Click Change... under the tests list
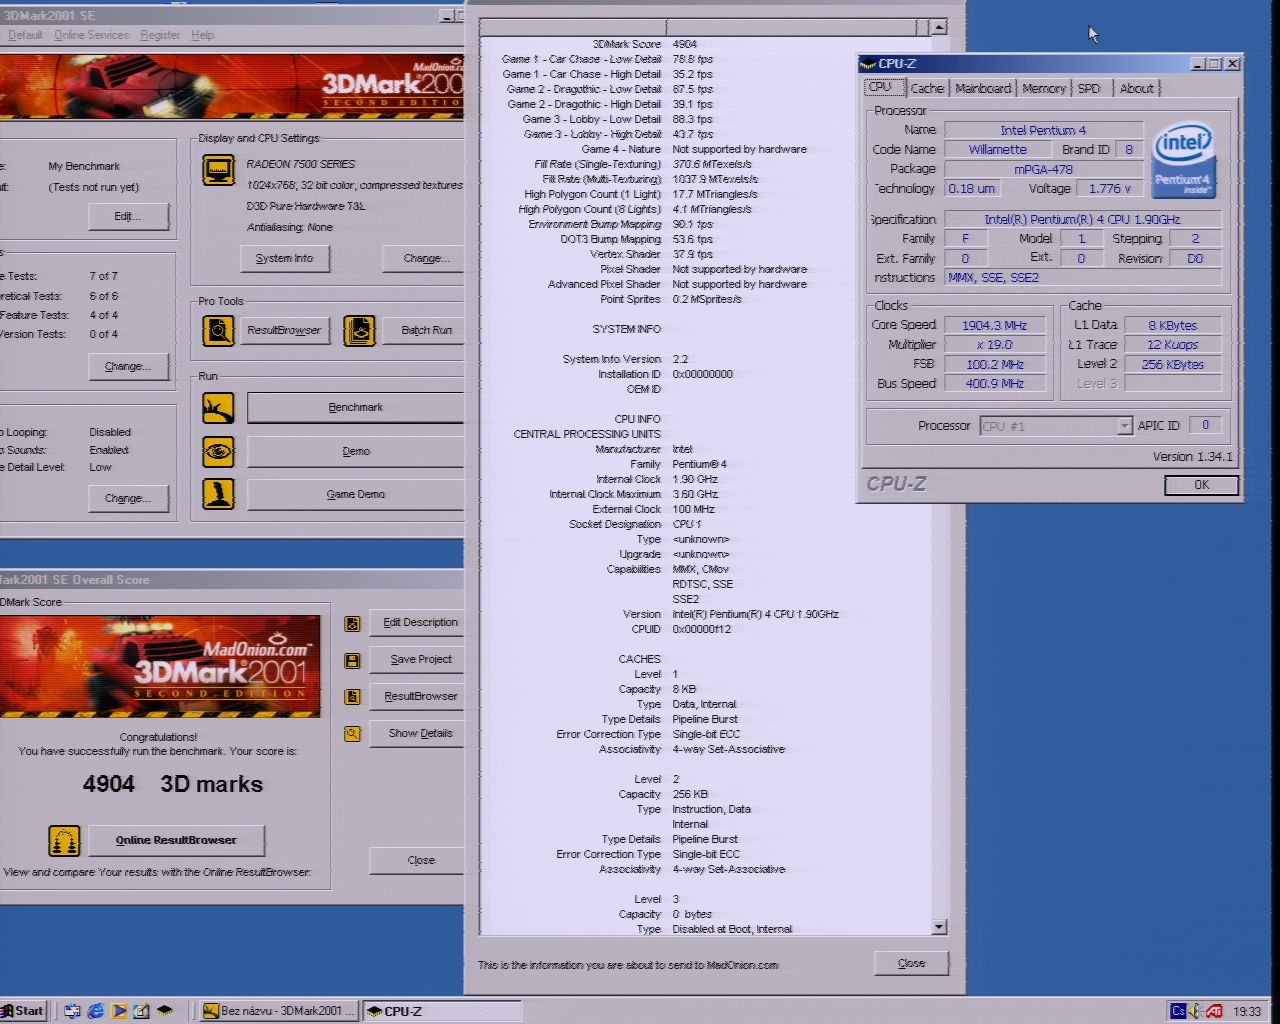The image size is (1280, 1024). coord(128,366)
